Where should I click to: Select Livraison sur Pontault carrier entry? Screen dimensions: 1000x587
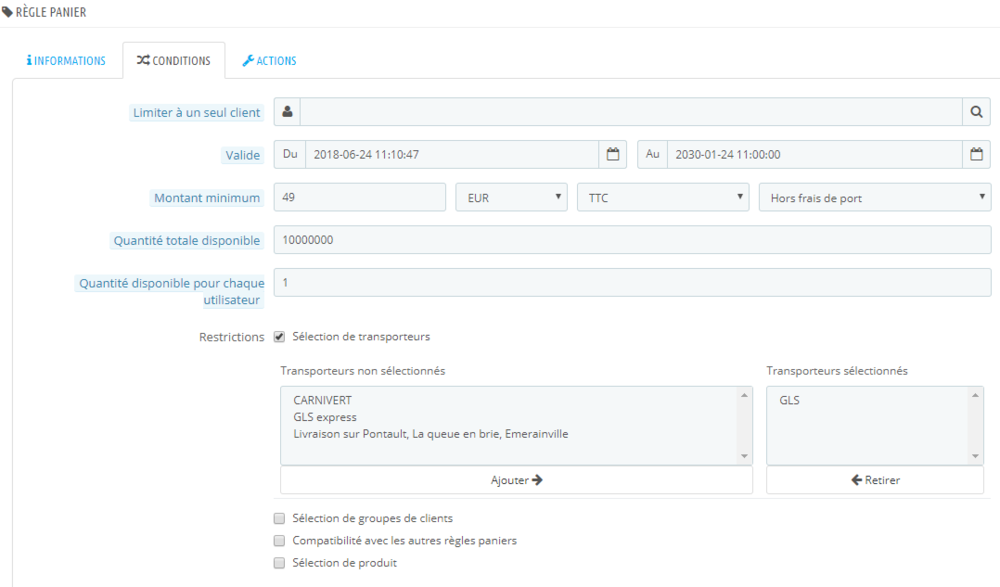pos(430,434)
